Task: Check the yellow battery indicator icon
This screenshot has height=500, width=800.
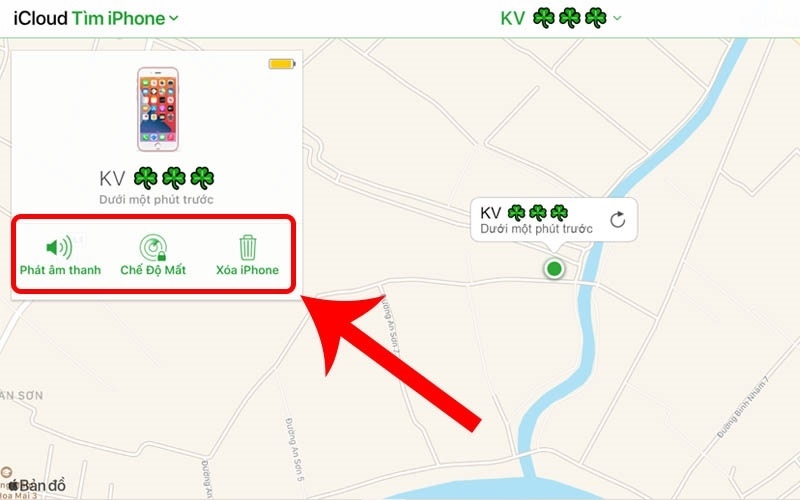Action: click(x=282, y=64)
